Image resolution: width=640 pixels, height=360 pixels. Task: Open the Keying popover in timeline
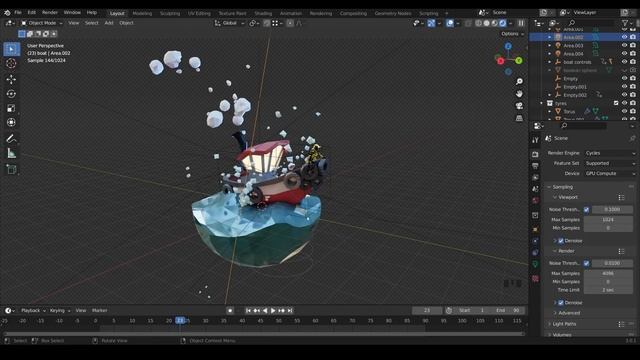click(60, 311)
